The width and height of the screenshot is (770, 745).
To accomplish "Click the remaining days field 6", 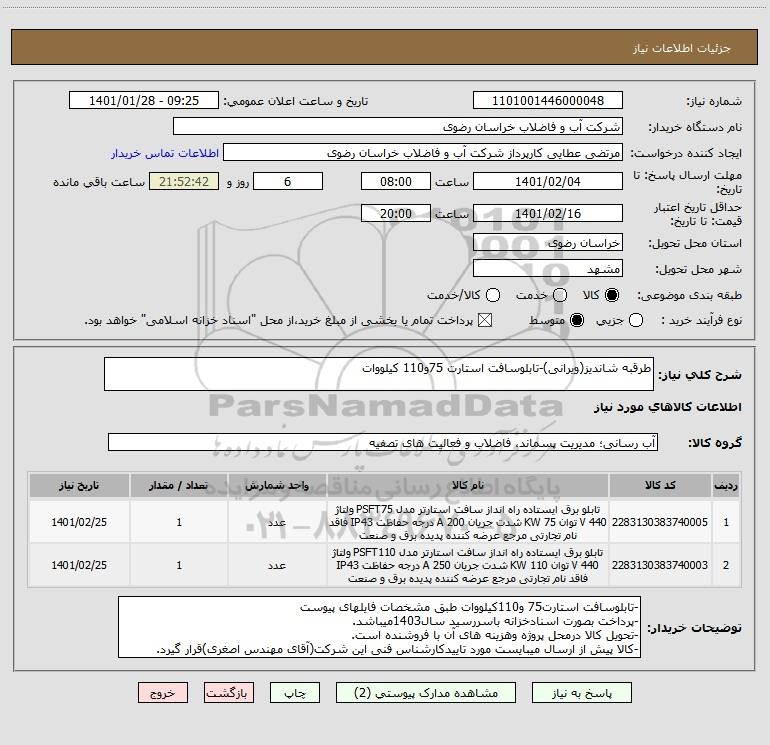I will point(288,181).
